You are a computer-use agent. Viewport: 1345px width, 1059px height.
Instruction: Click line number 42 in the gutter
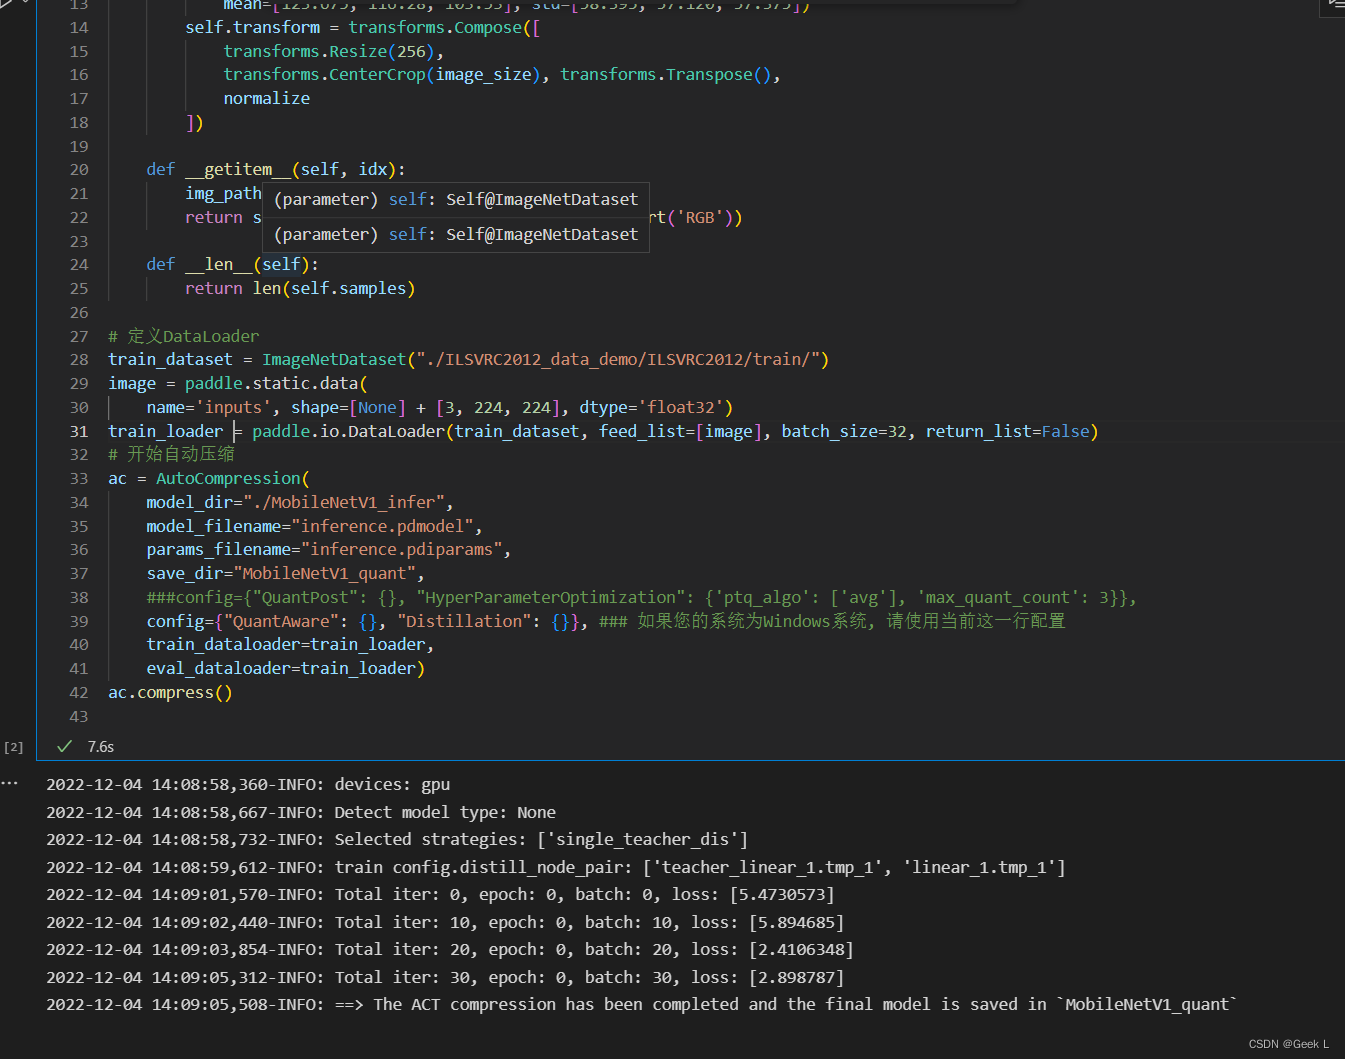[x=79, y=692]
